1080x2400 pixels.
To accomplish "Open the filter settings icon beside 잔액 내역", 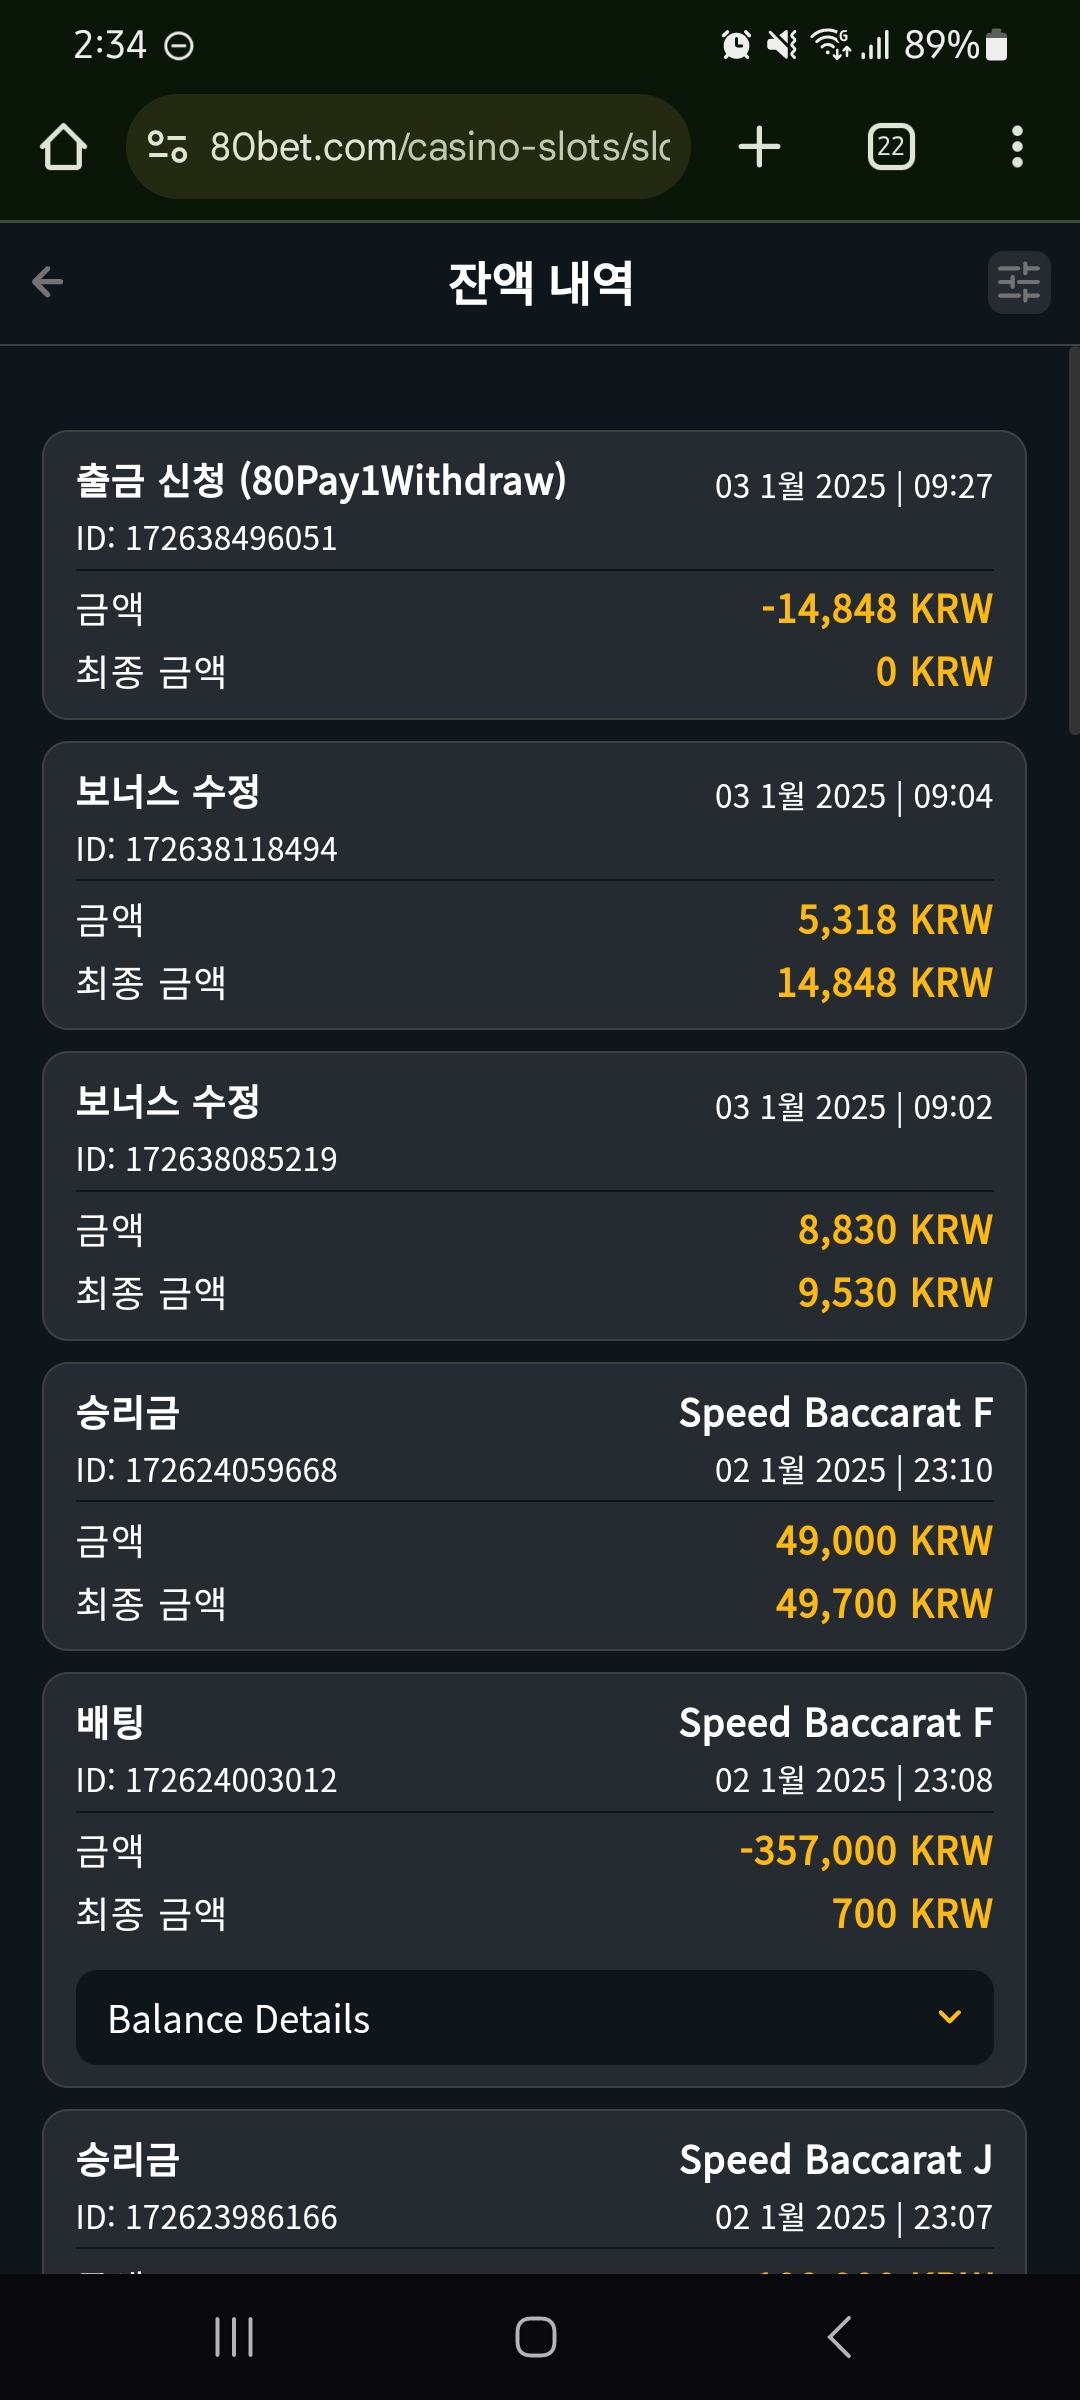I will tap(1019, 282).
